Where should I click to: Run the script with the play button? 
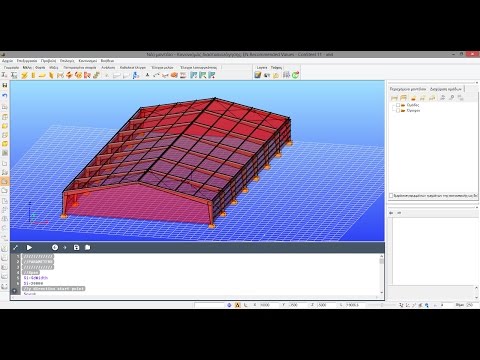(x=29, y=247)
